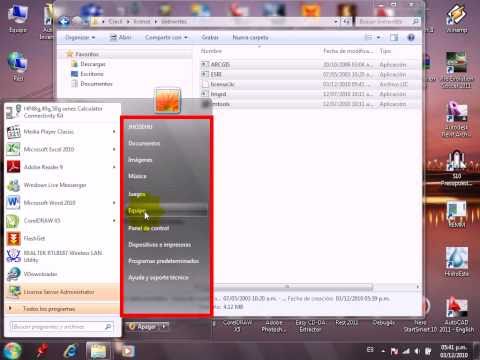Image resolution: width=480 pixels, height=360 pixels.
Task: Open Documentos in Start menu right pane
Action: coord(144,143)
